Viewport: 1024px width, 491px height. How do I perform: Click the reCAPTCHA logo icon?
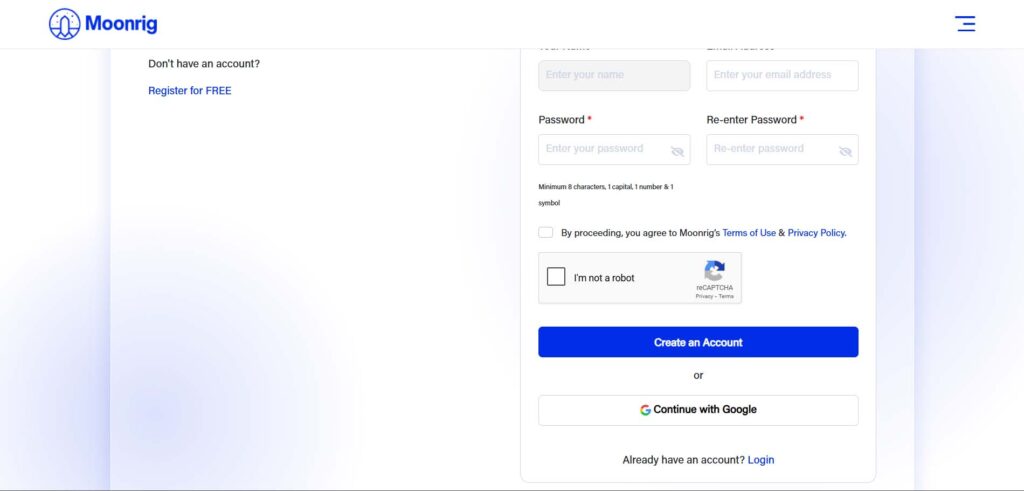pyautogui.click(x=714, y=271)
